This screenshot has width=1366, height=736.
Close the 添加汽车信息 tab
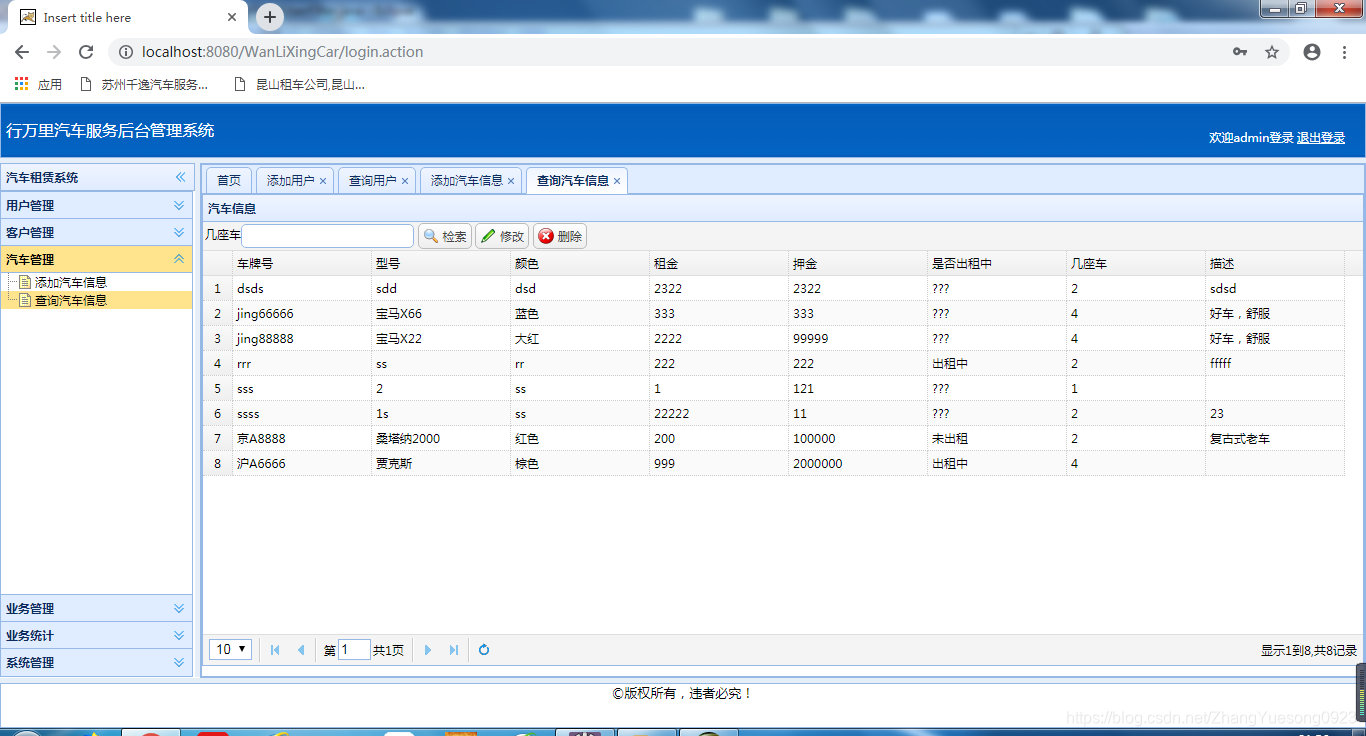tap(511, 182)
